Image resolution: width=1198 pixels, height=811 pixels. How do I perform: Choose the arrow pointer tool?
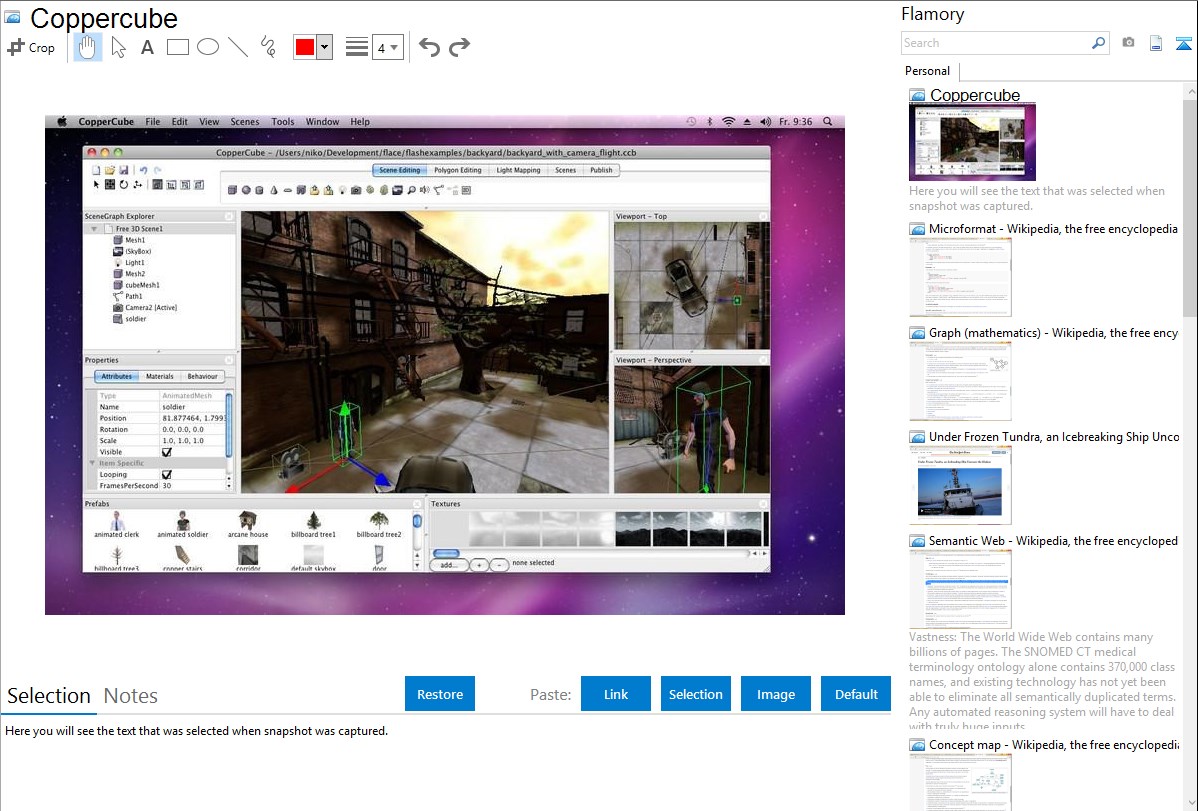coord(118,47)
